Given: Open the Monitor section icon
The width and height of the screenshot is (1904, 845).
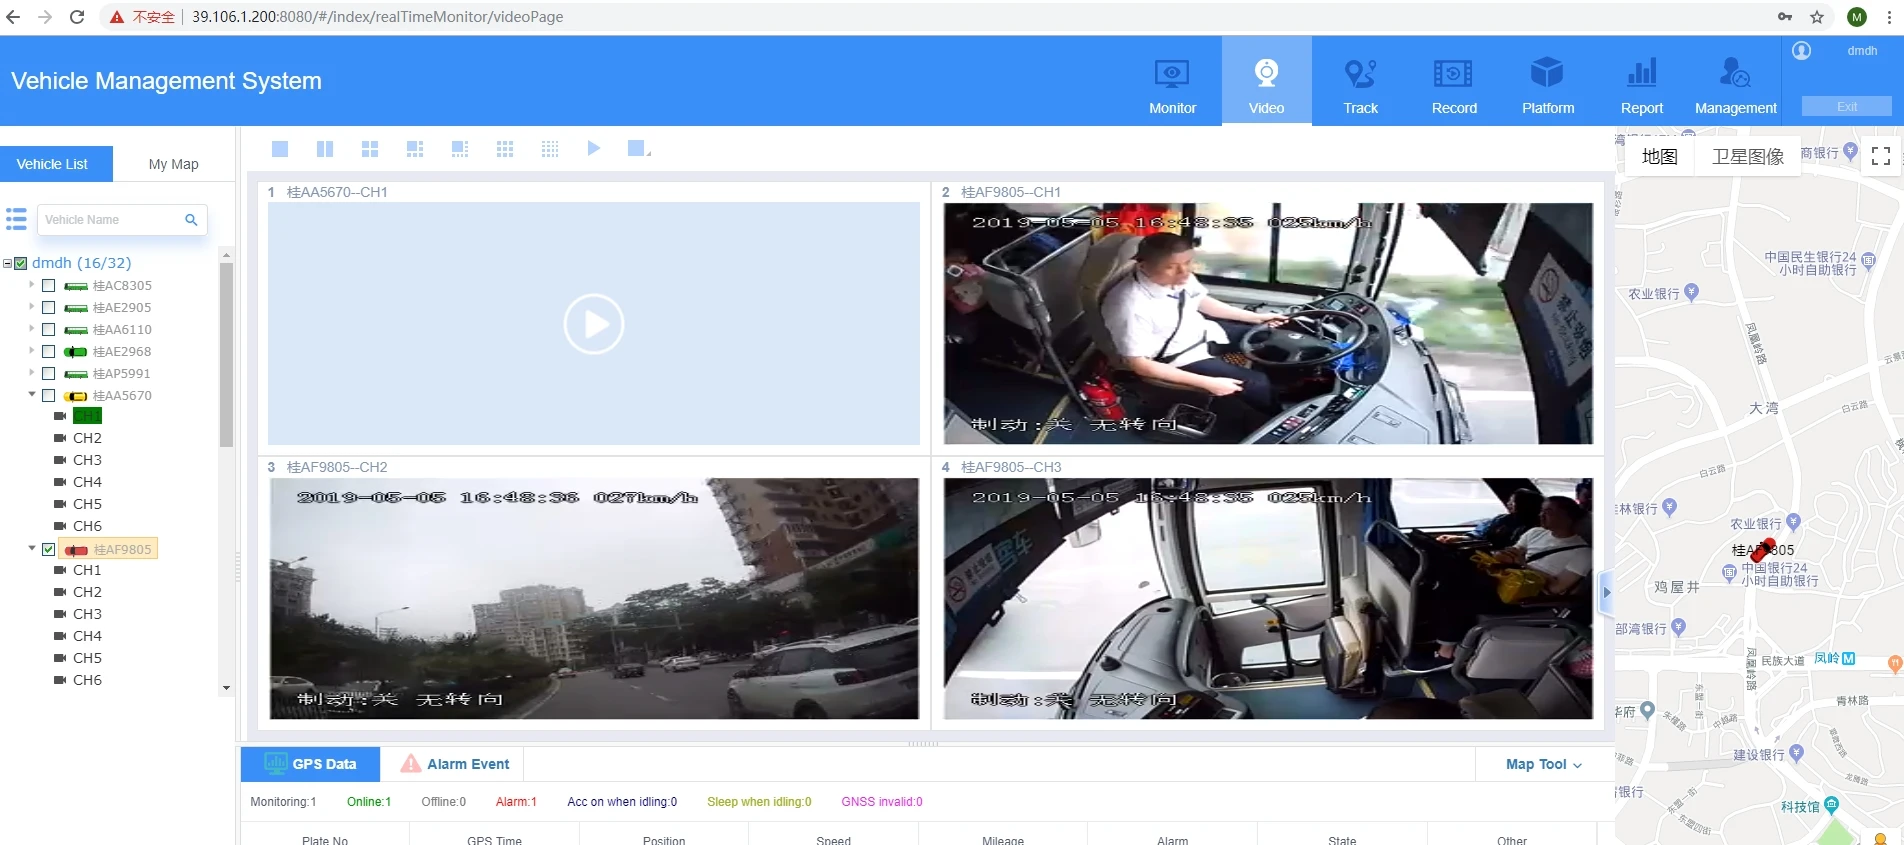Looking at the screenshot, I should (x=1171, y=75).
